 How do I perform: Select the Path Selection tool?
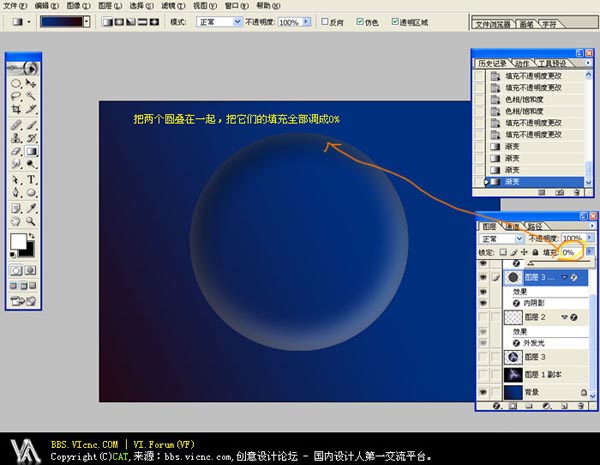[x=16, y=179]
